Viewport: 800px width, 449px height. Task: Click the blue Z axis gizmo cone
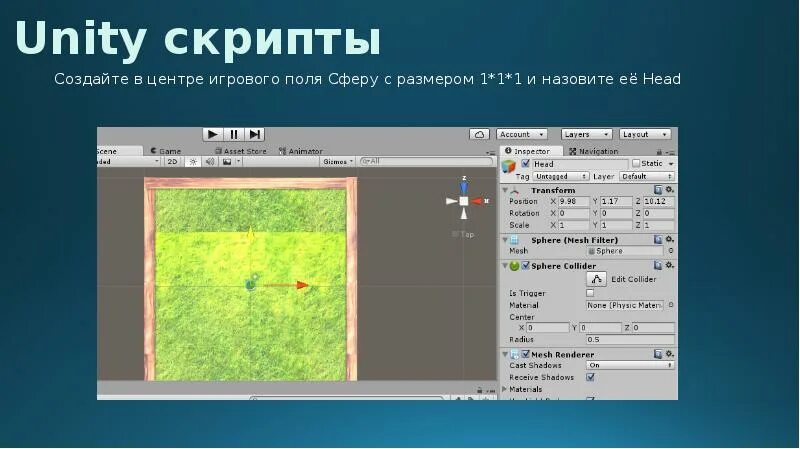click(x=464, y=187)
